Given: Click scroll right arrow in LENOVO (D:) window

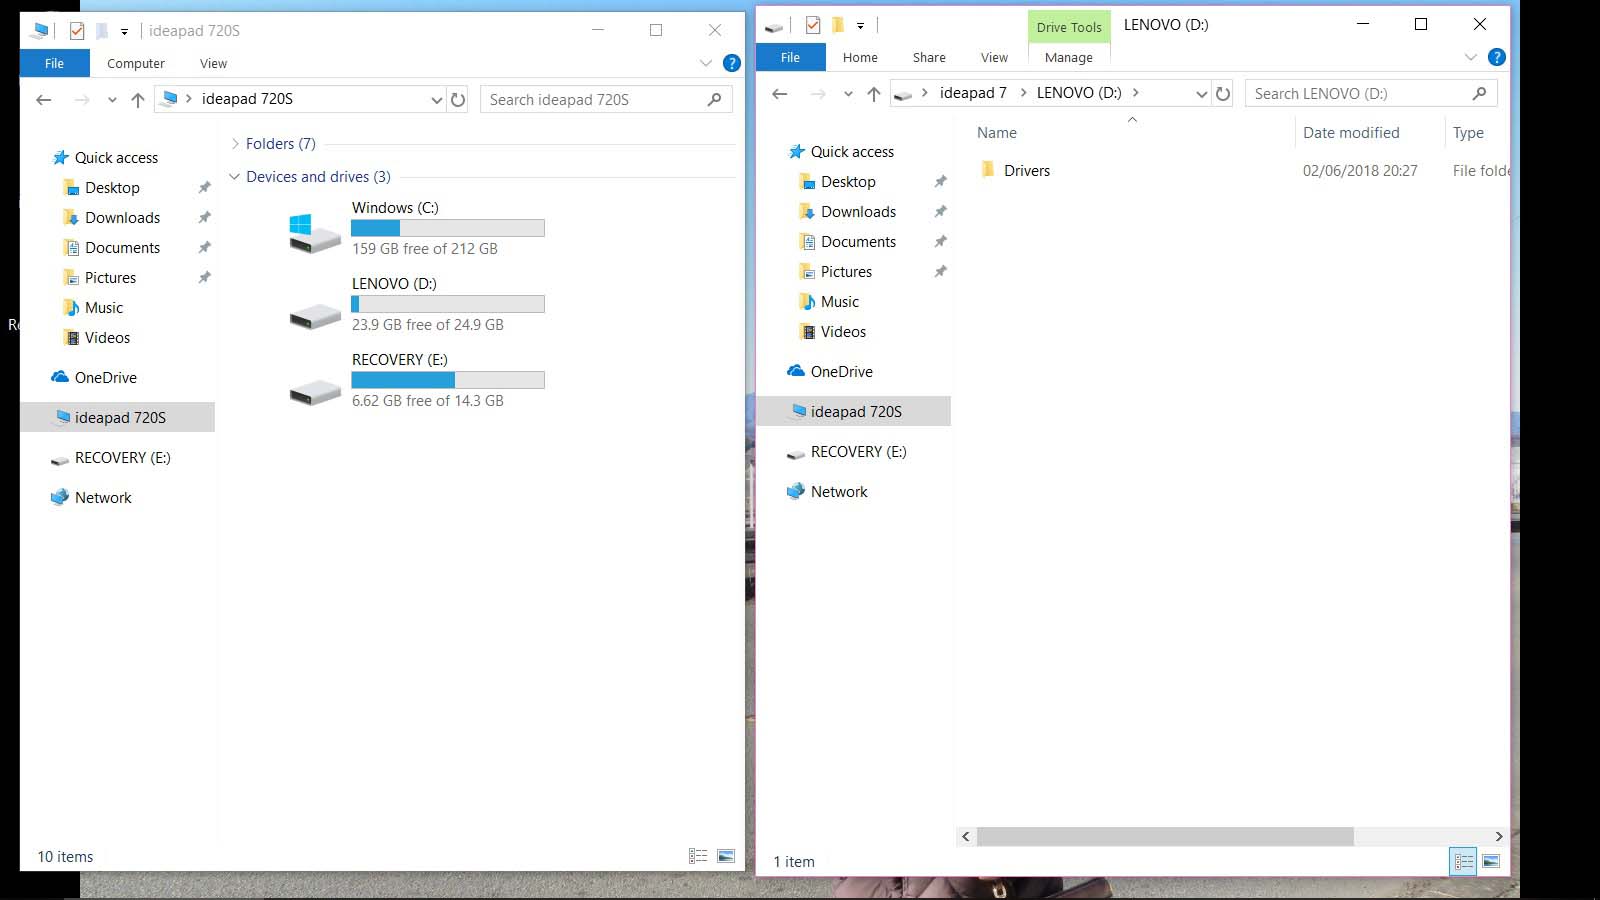Looking at the screenshot, I should 1498,836.
